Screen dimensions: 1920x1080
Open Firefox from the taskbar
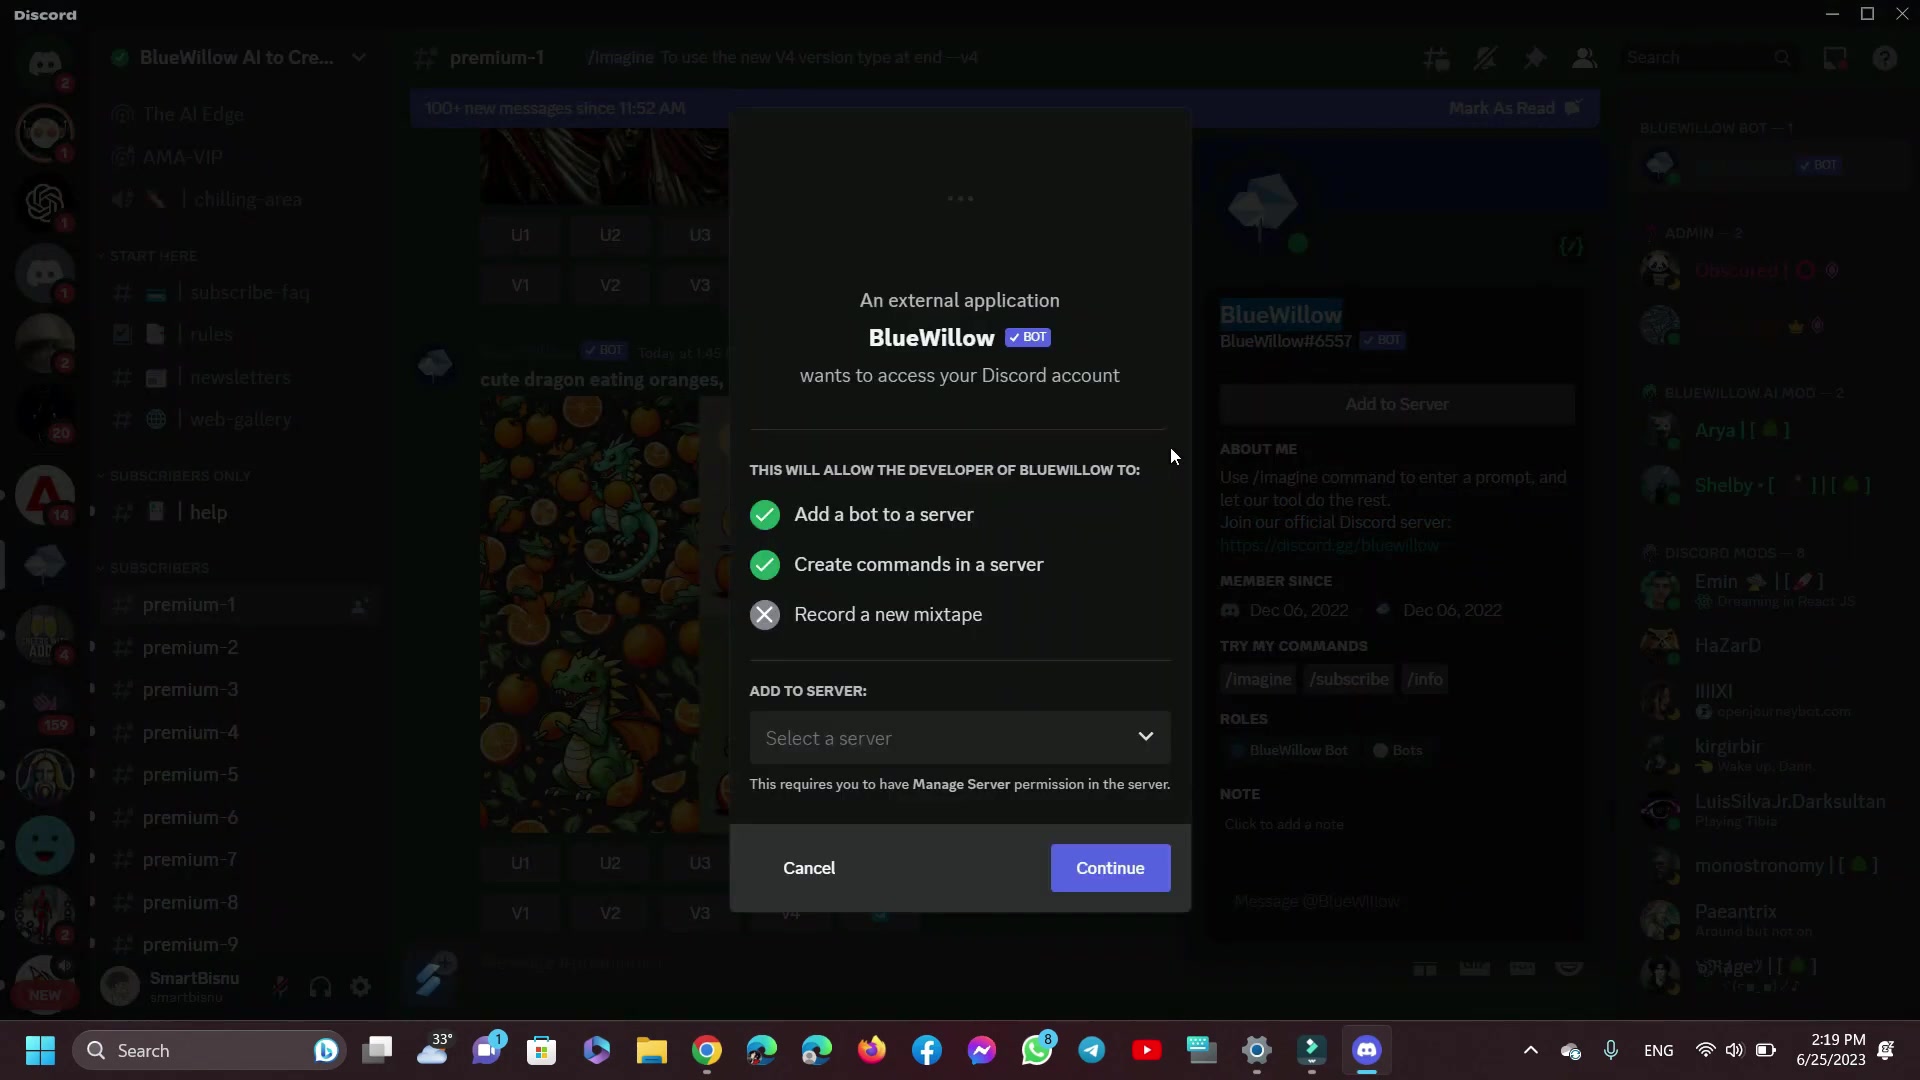(x=872, y=1050)
